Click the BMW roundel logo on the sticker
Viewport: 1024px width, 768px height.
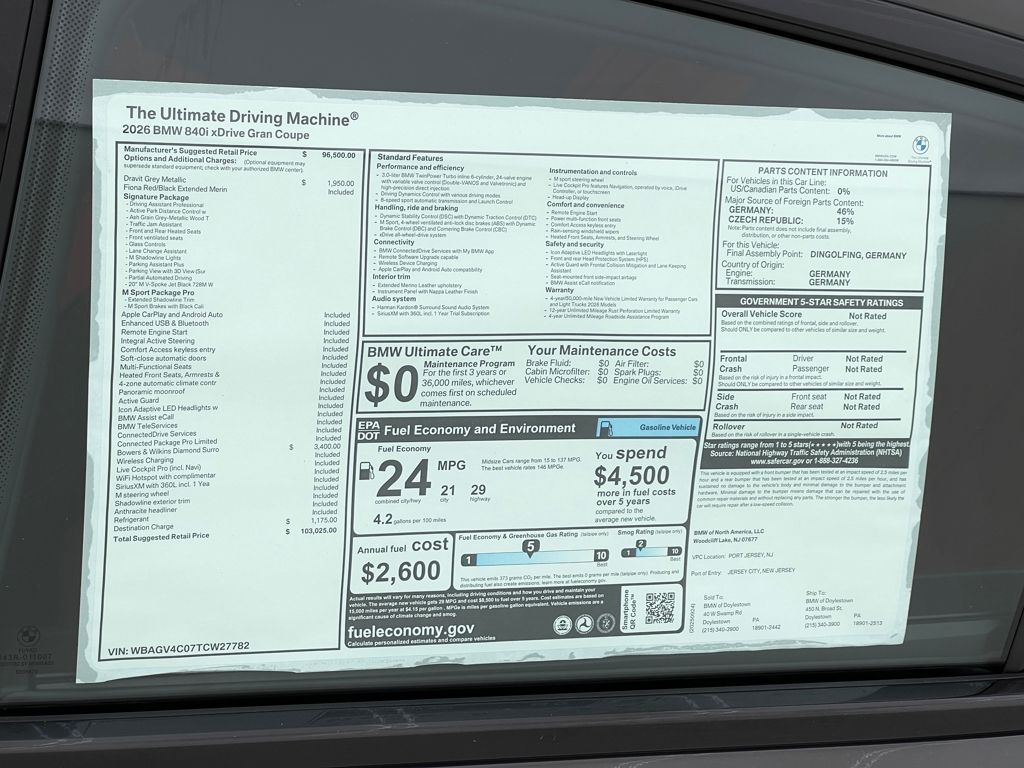[920, 145]
